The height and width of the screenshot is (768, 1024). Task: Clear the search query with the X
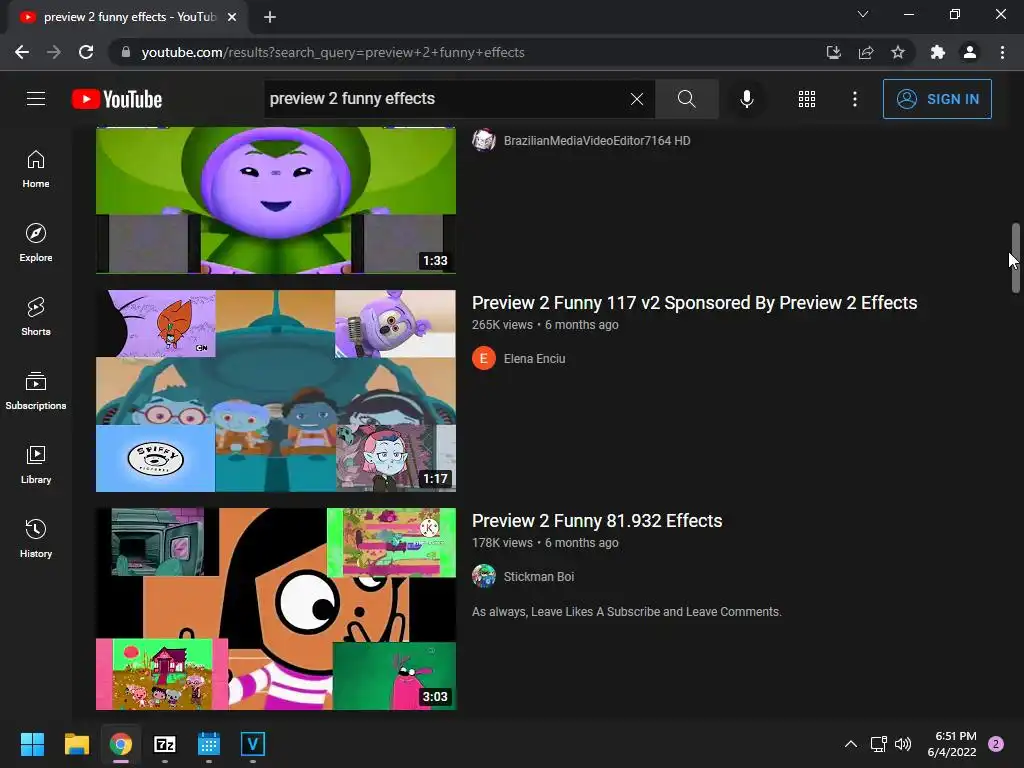coord(637,99)
